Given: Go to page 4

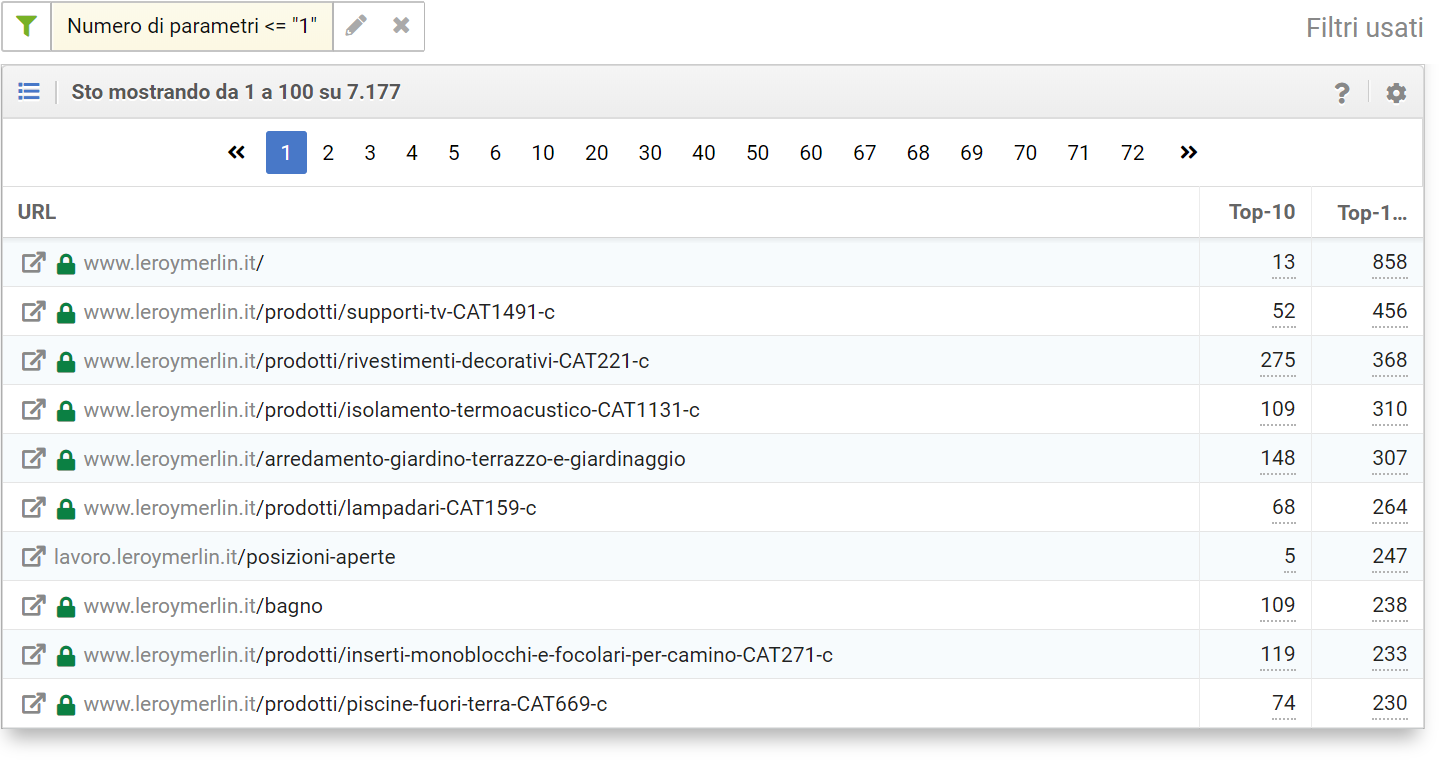Looking at the screenshot, I should (x=412, y=152).
